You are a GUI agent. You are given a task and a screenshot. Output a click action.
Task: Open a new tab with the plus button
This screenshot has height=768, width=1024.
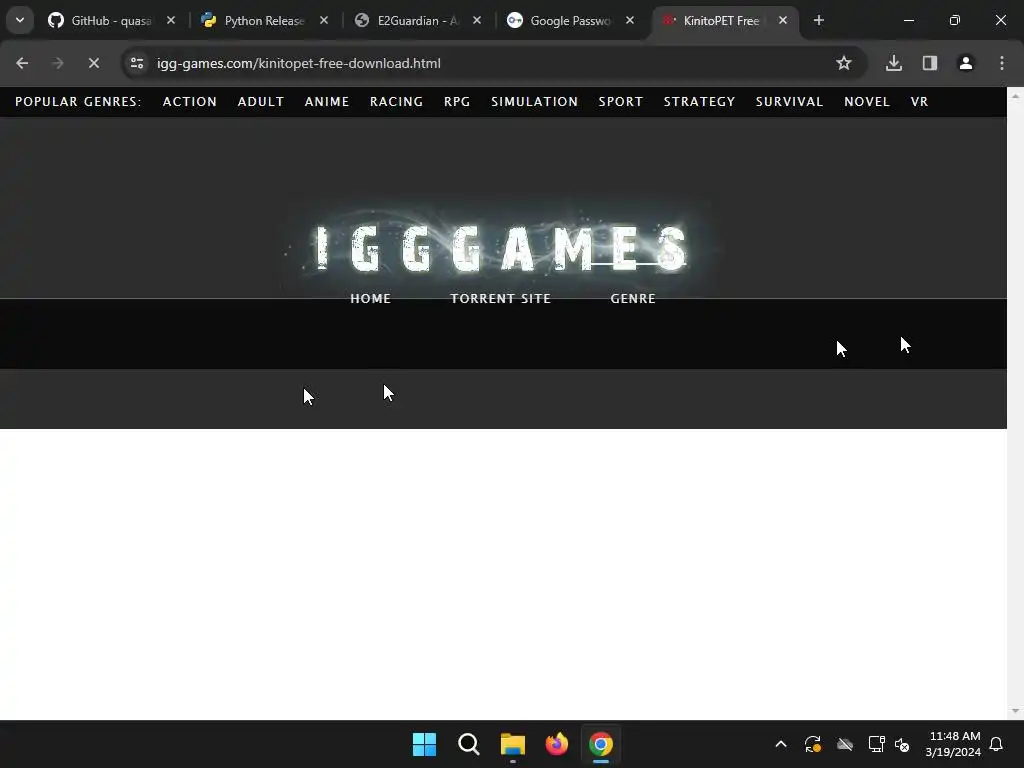pos(819,20)
